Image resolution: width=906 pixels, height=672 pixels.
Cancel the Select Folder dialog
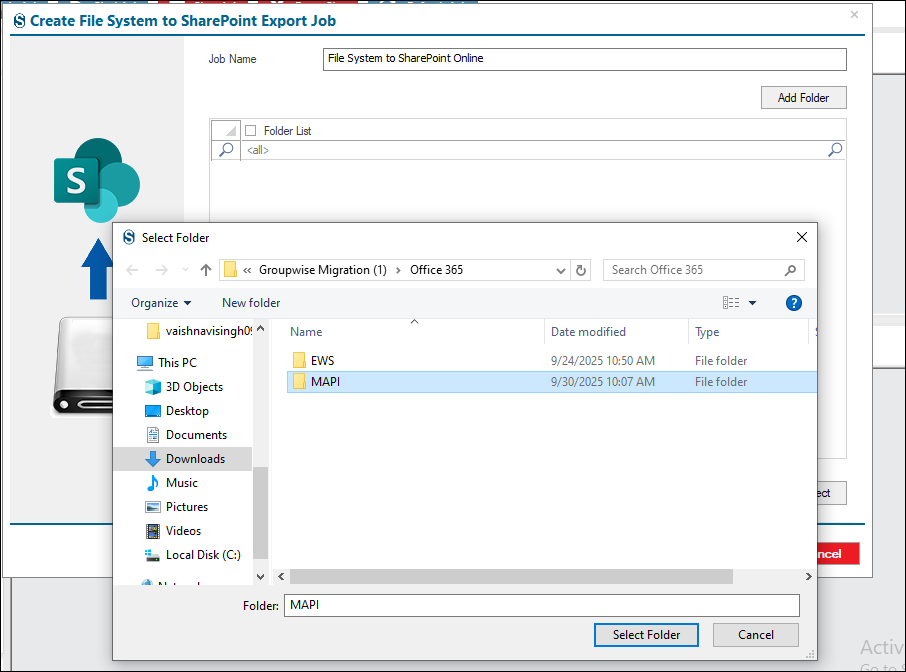[x=756, y=634]
